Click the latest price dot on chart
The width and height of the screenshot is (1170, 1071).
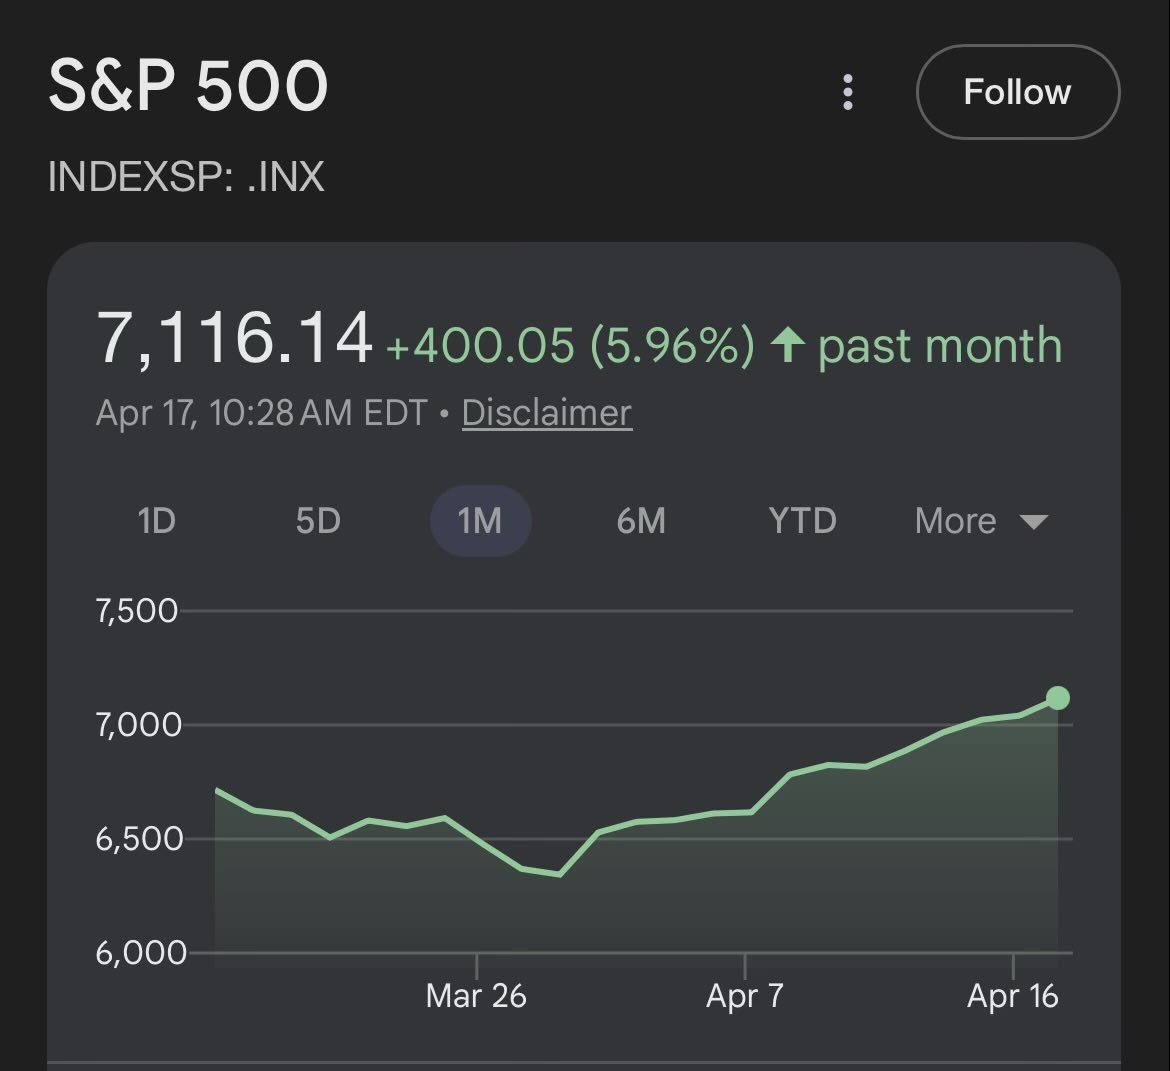1057,698
